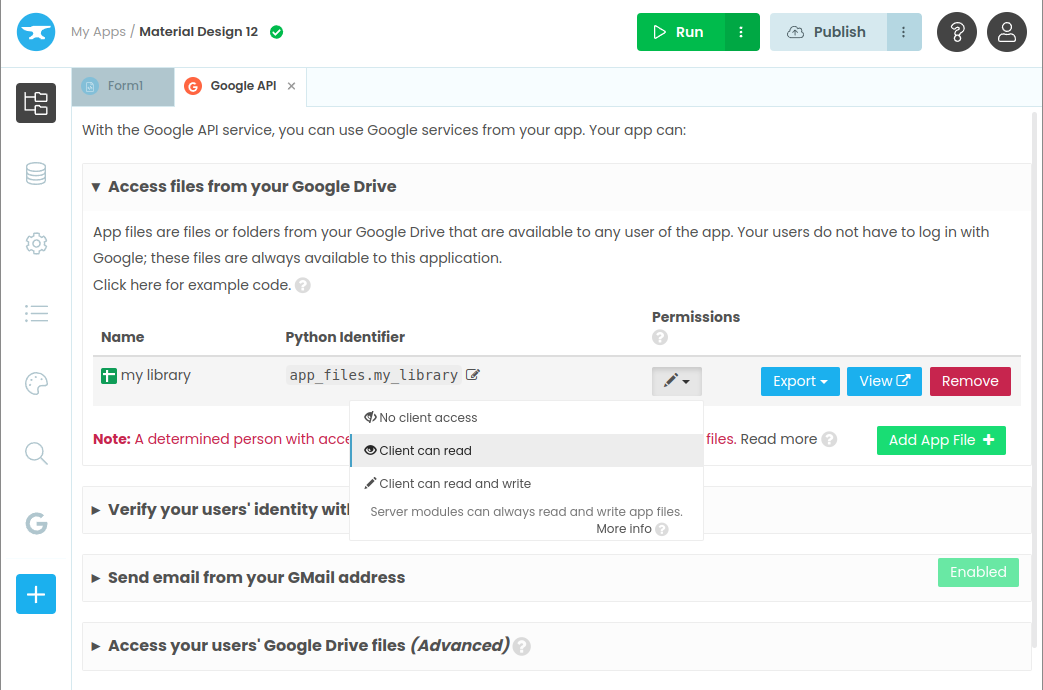Open the App Browser sidebar icon
Screen dimensions: 1043x690
36,103
